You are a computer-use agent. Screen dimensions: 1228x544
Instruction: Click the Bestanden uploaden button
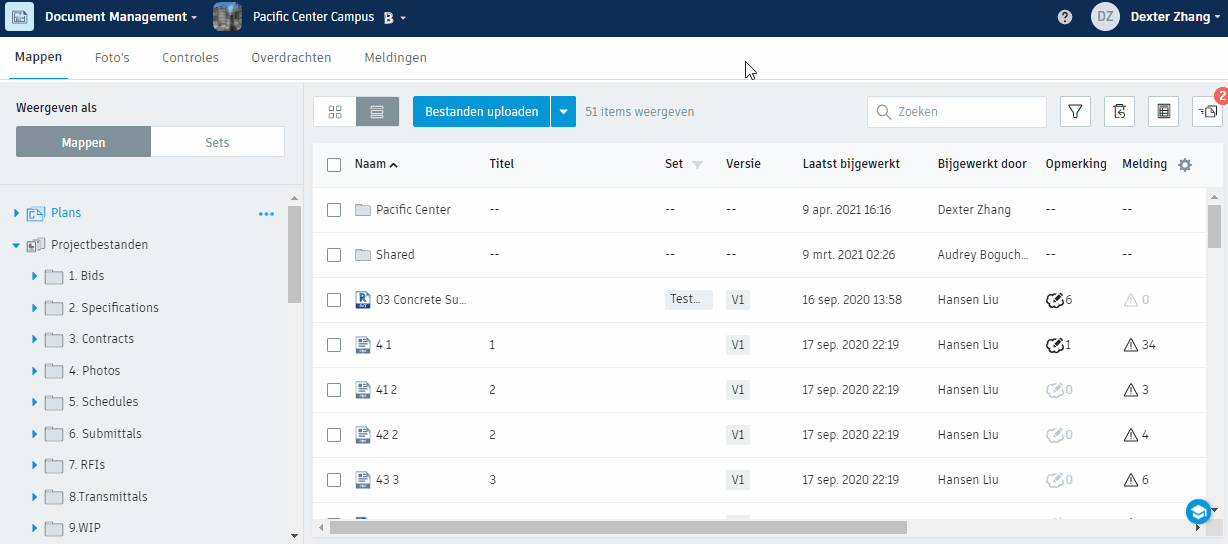(482, 112)
